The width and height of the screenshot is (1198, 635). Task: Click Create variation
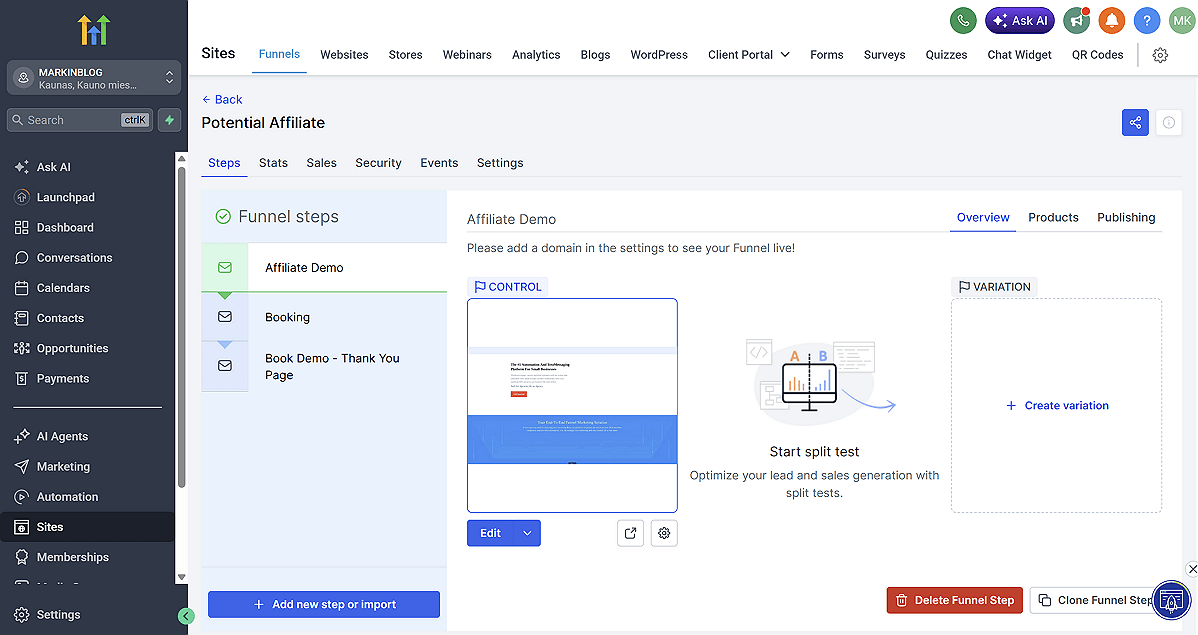coord(1057,406)
